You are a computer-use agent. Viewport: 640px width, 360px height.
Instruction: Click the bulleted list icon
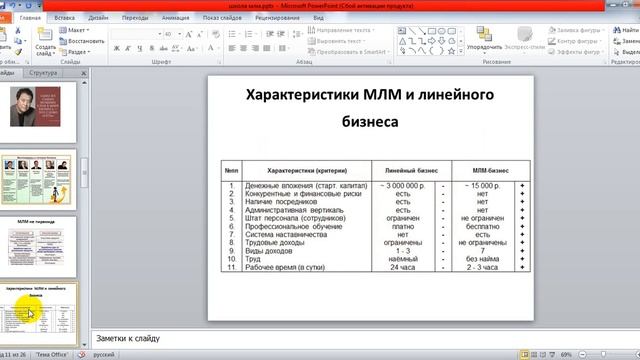click(232, 34)
